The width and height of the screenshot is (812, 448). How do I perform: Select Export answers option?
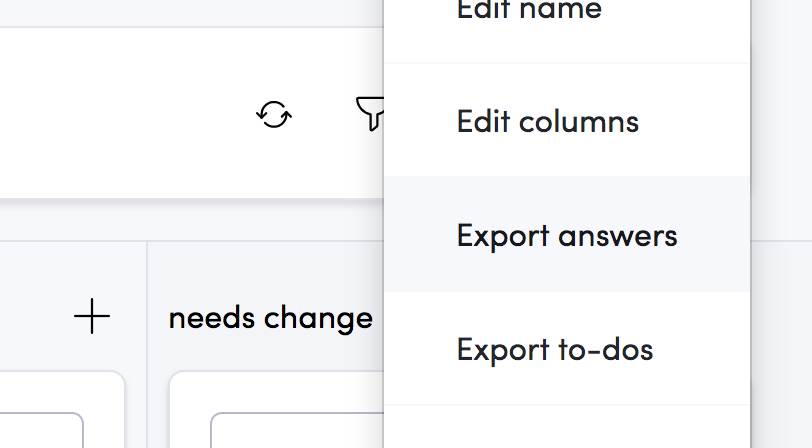click(567, 235)
